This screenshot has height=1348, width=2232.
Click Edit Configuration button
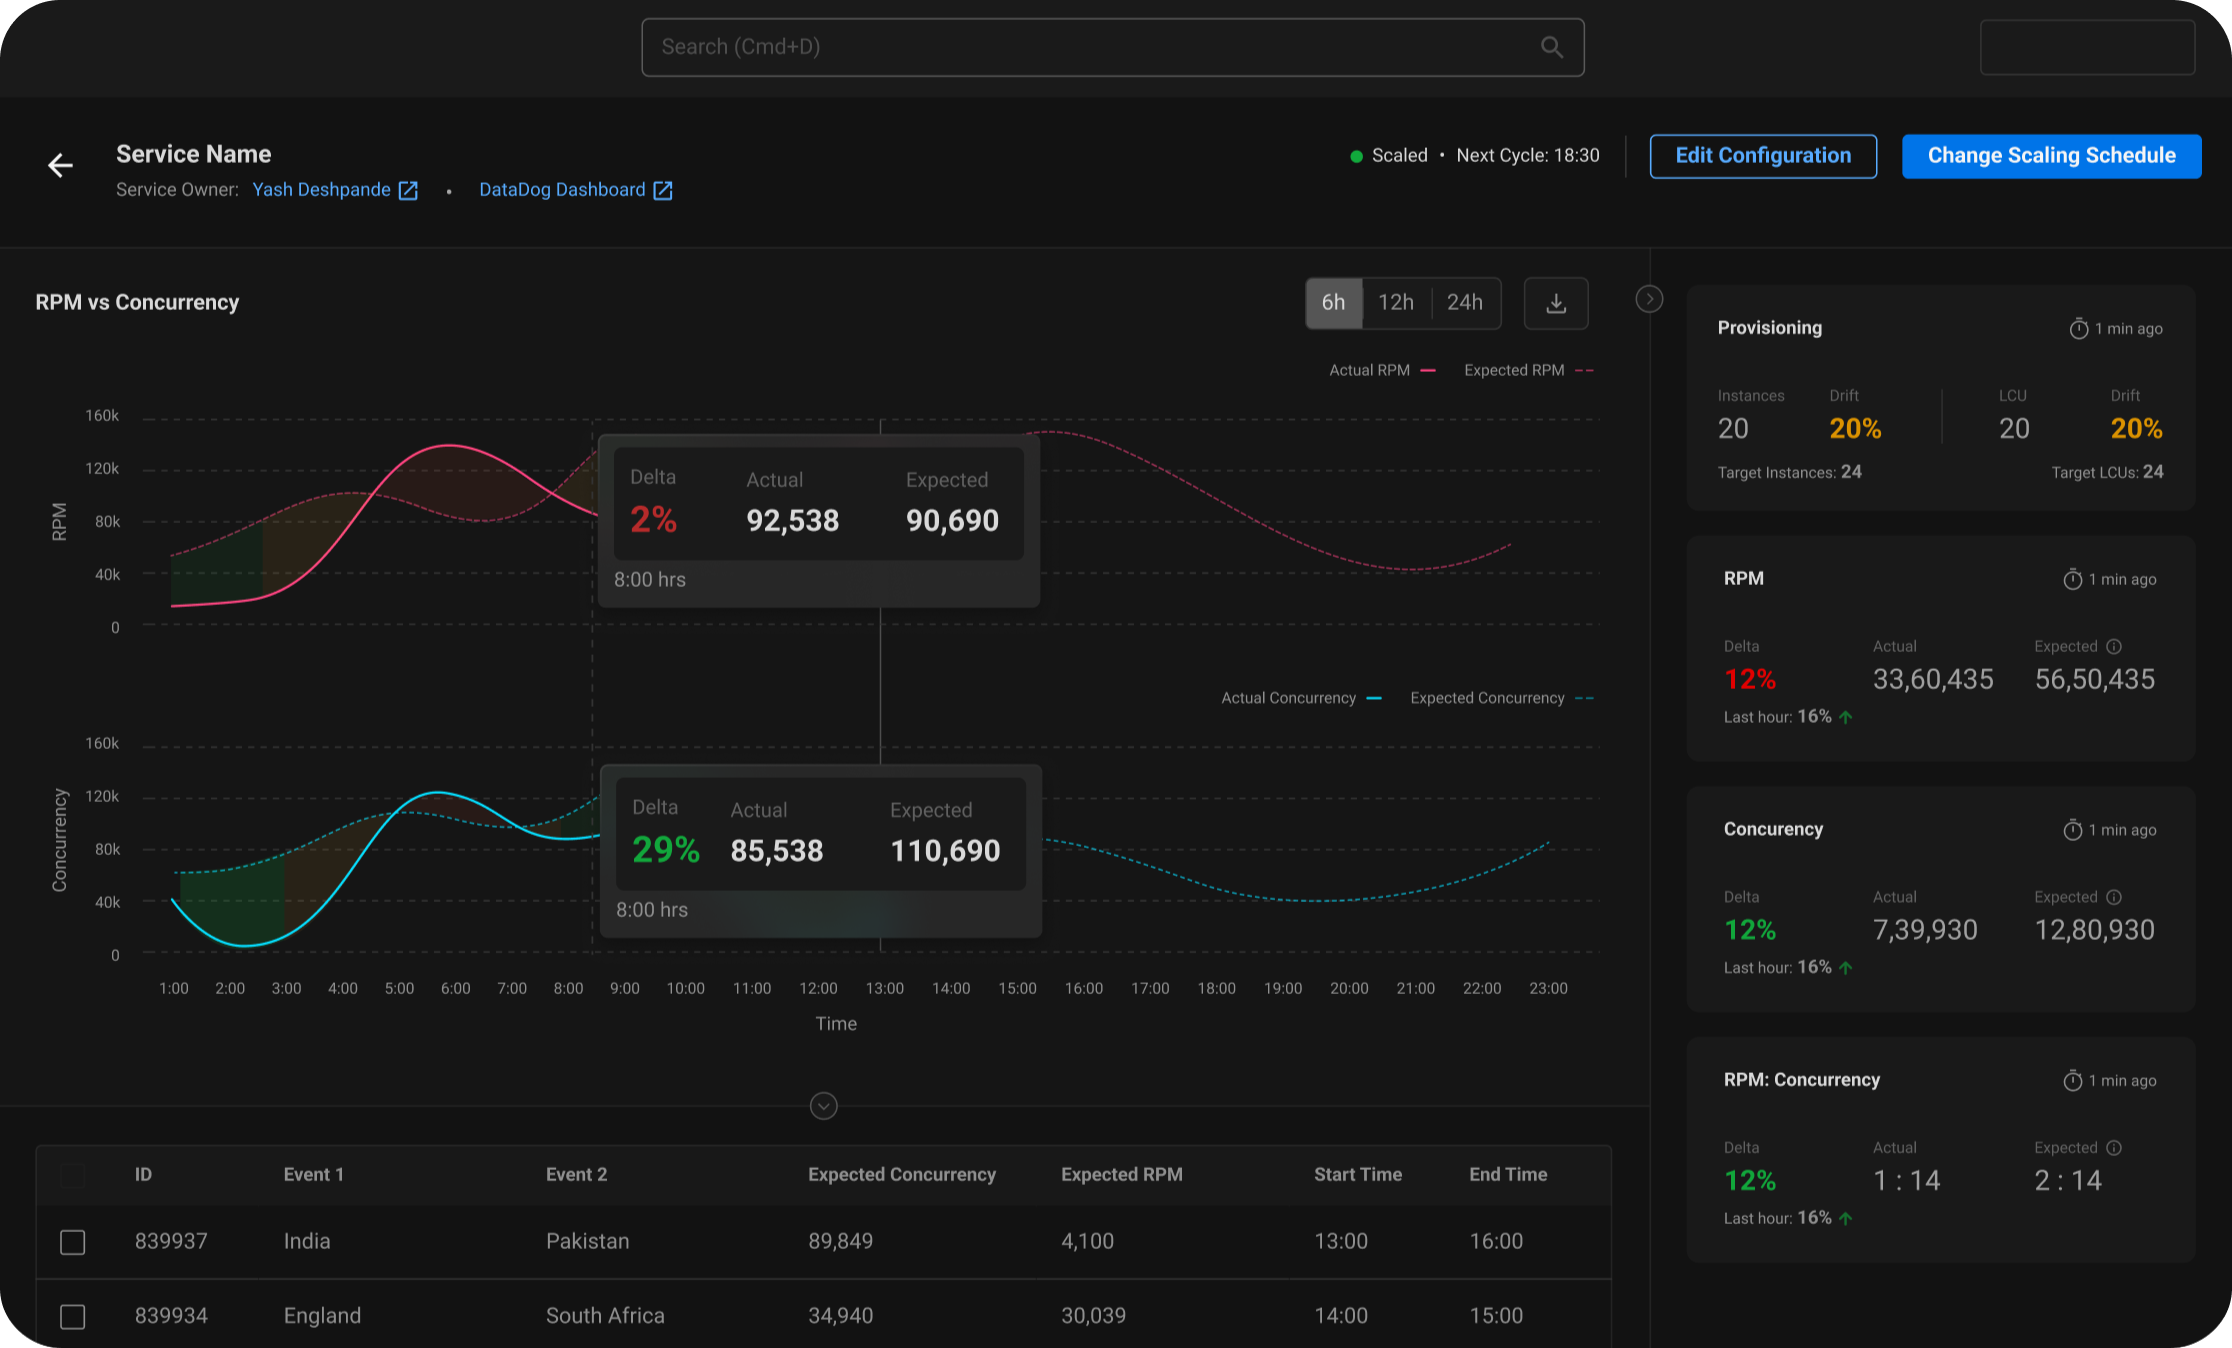click(x=1763, y=156)
